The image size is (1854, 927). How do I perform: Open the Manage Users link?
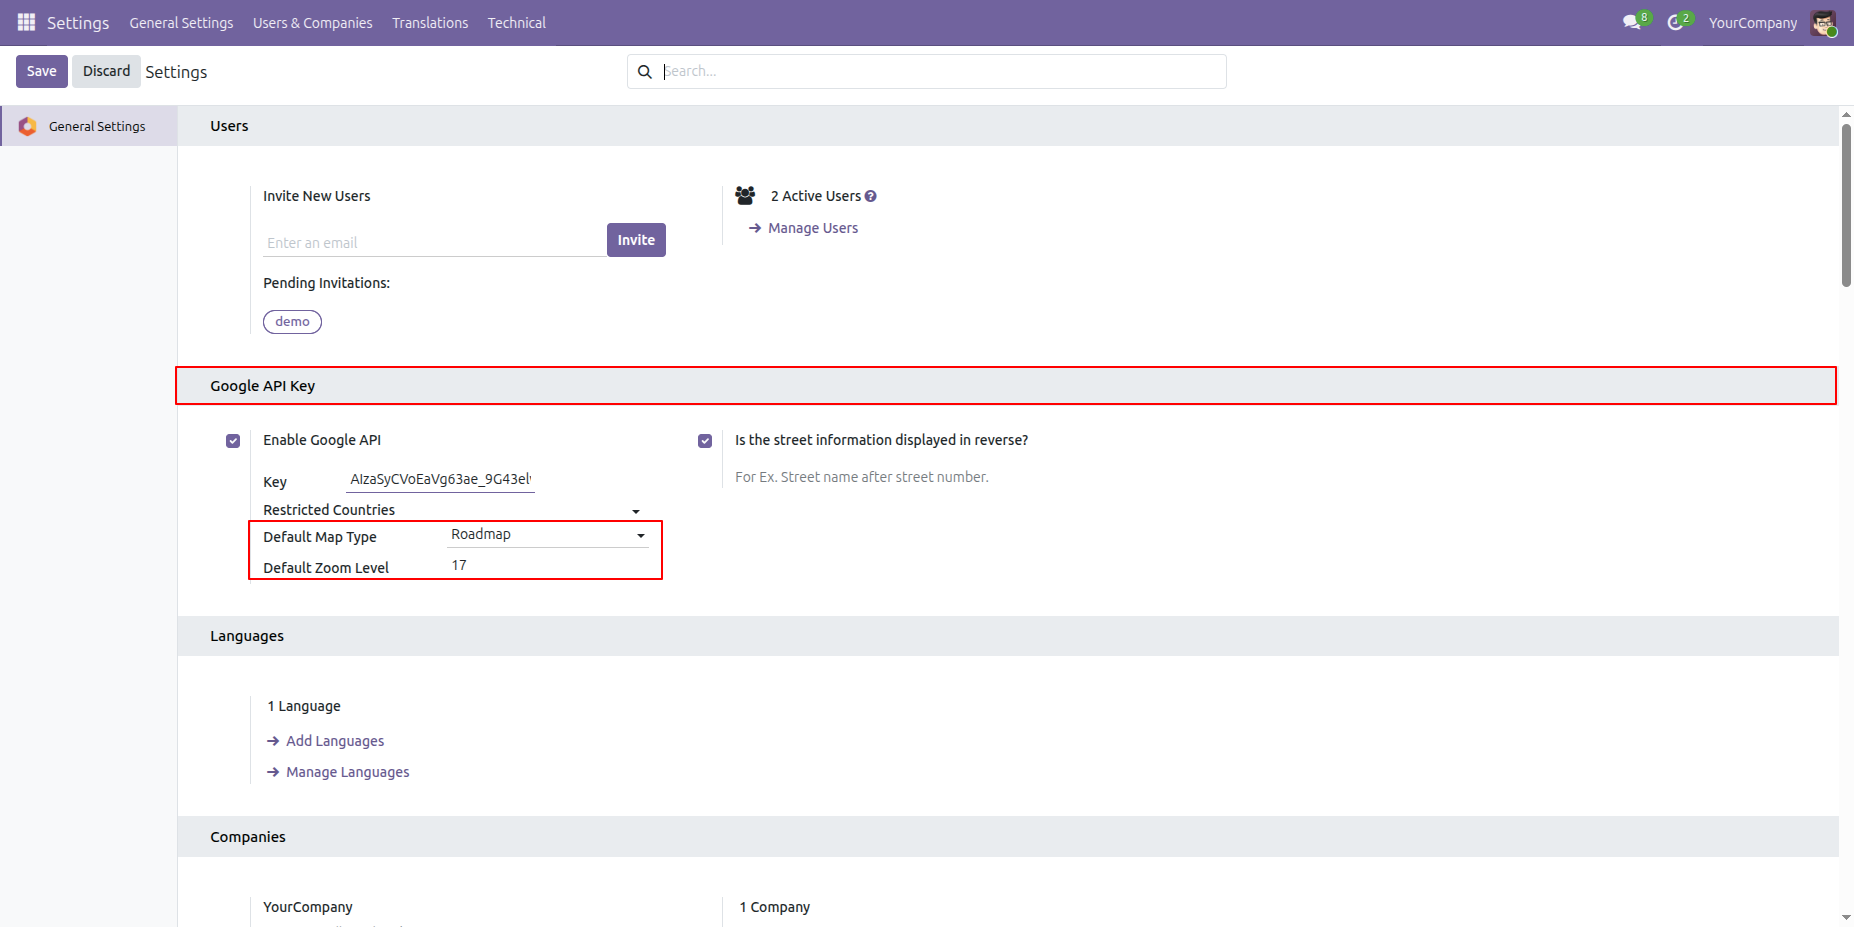point(813,228)
